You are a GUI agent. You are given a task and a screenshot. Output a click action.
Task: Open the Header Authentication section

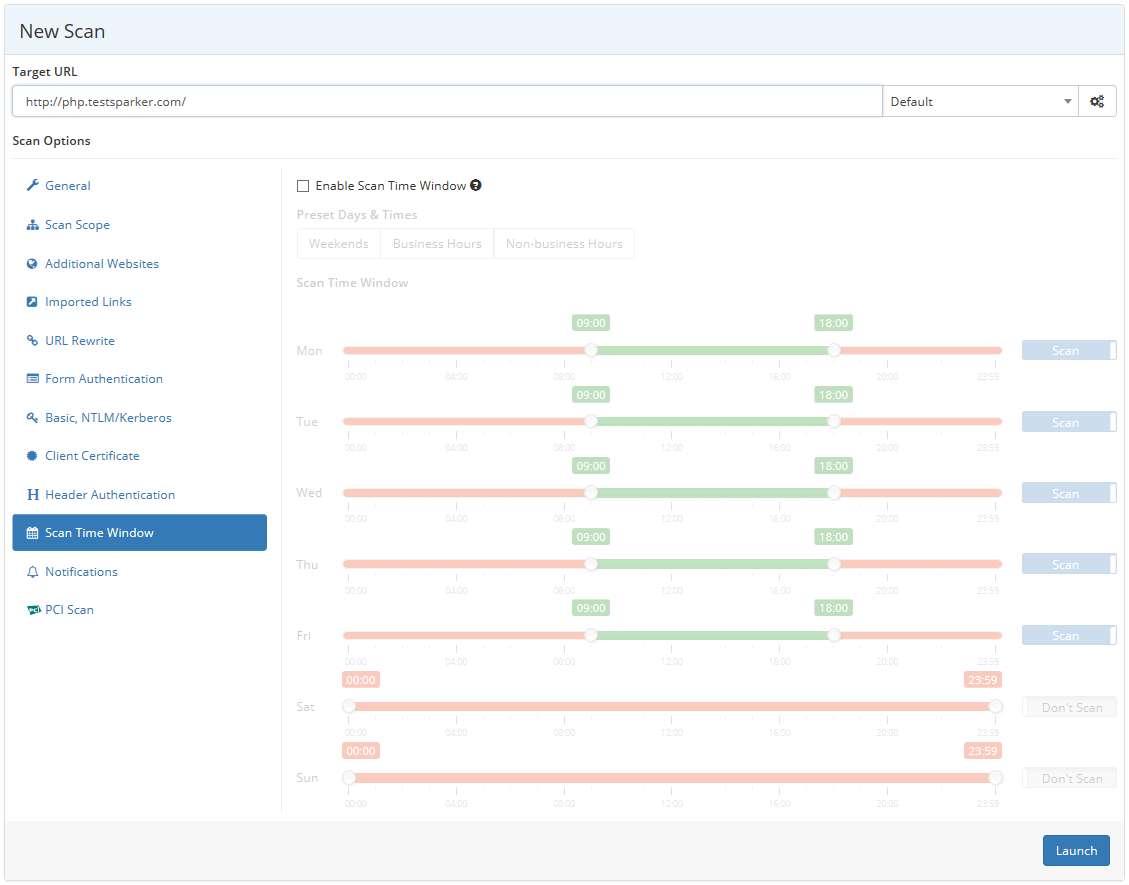coord(109,495)
